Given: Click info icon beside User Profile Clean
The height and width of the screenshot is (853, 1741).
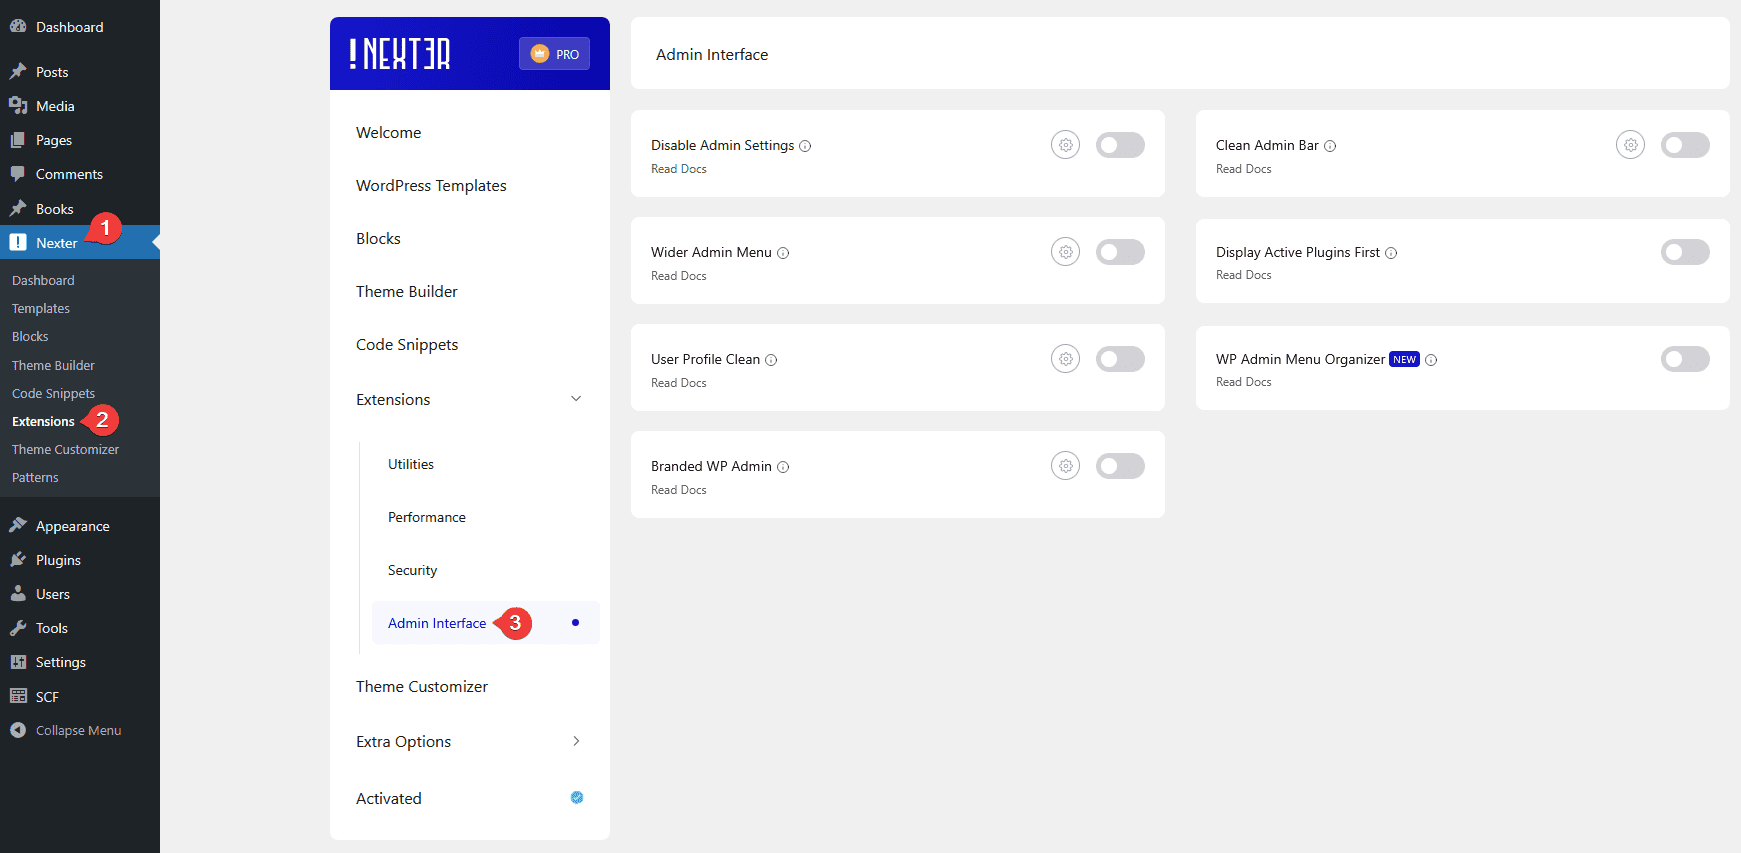Looking at the screenshot, I should 771,360.
